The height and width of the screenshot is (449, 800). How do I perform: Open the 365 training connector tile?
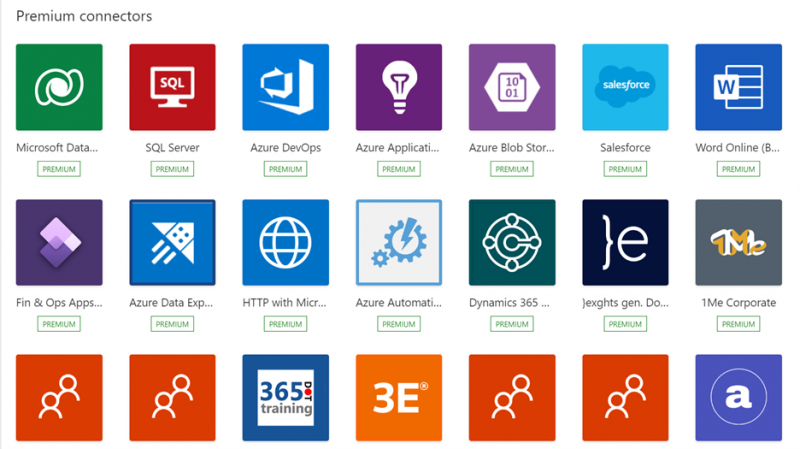[x=285, y=397]
